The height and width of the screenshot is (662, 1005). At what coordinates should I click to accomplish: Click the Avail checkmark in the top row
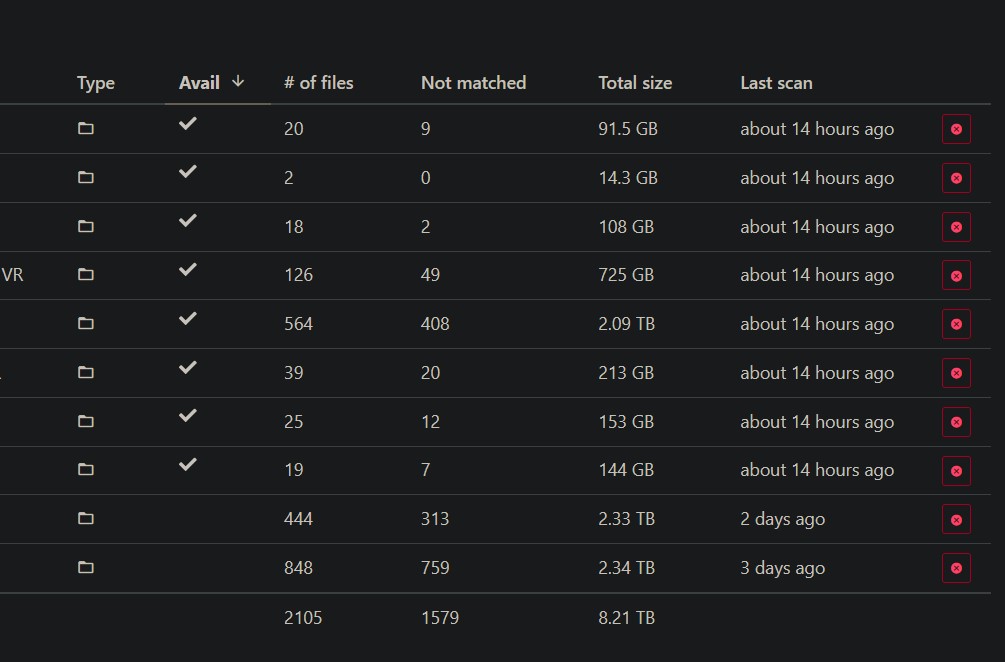point(187,123)
